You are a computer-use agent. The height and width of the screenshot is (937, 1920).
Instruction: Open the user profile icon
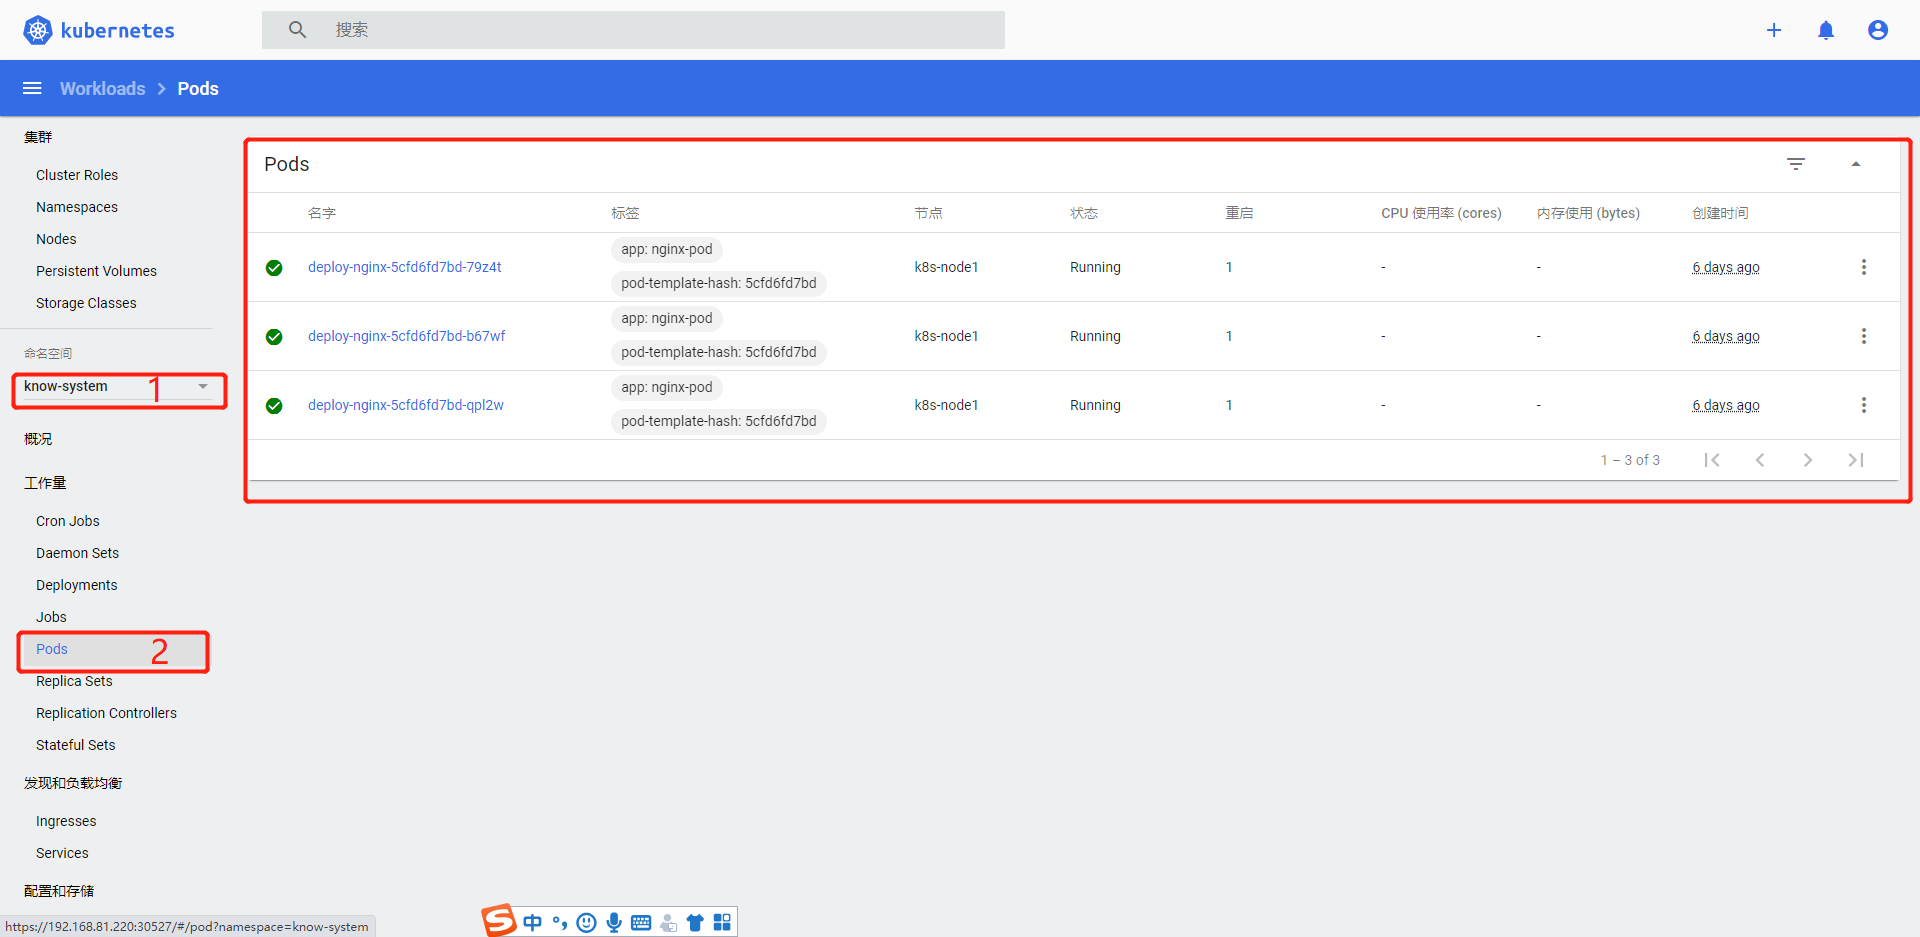(1878, 30)
